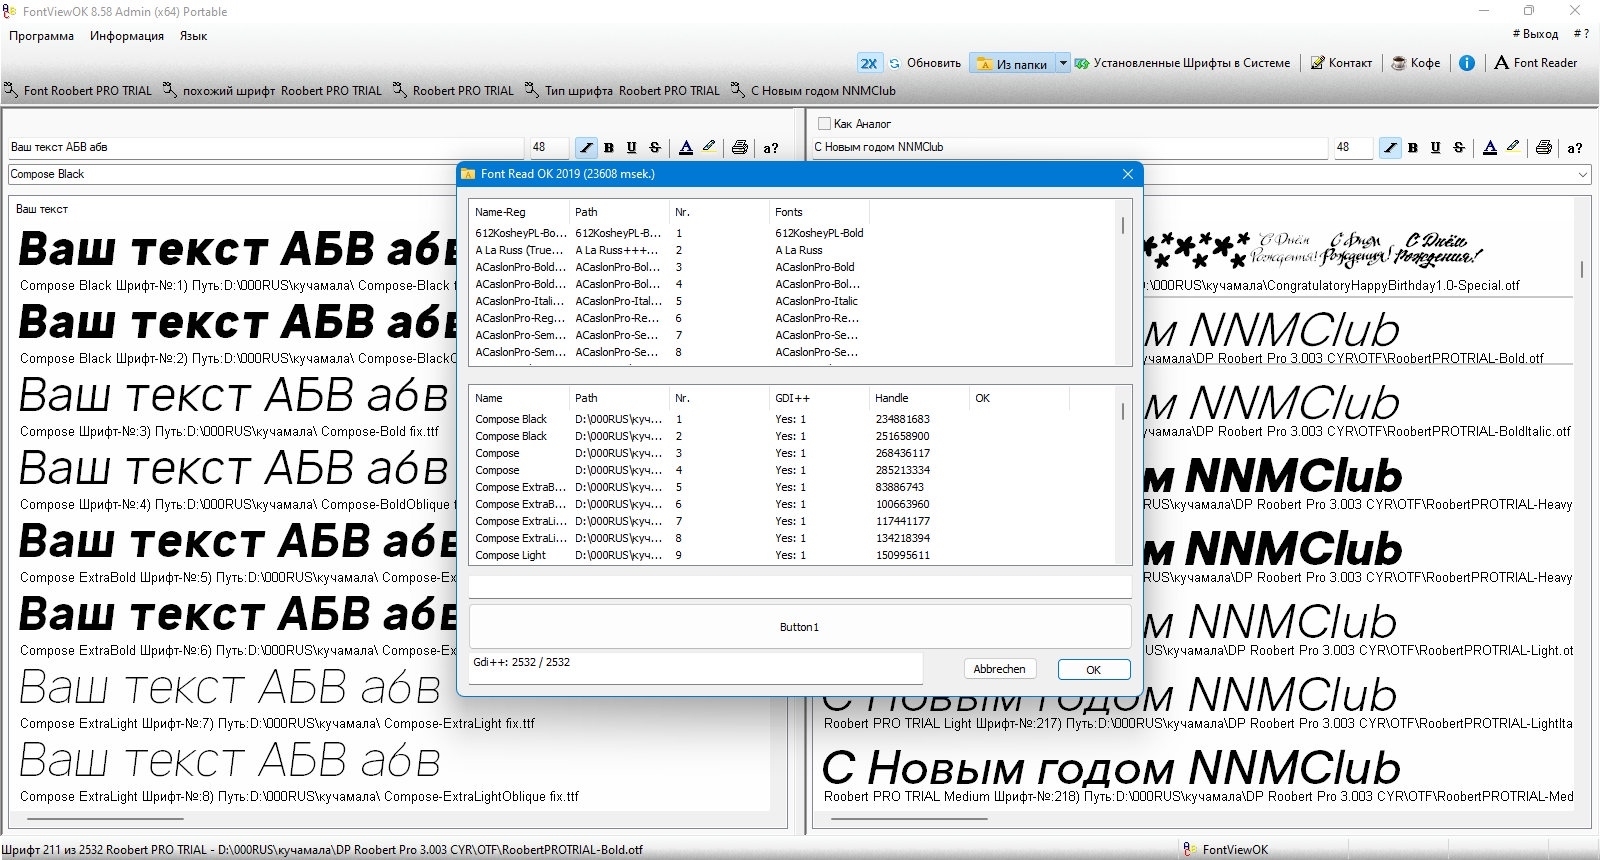
Task: Toggle strikethrough in the right pane toolbar
Action: (1459, 147)
